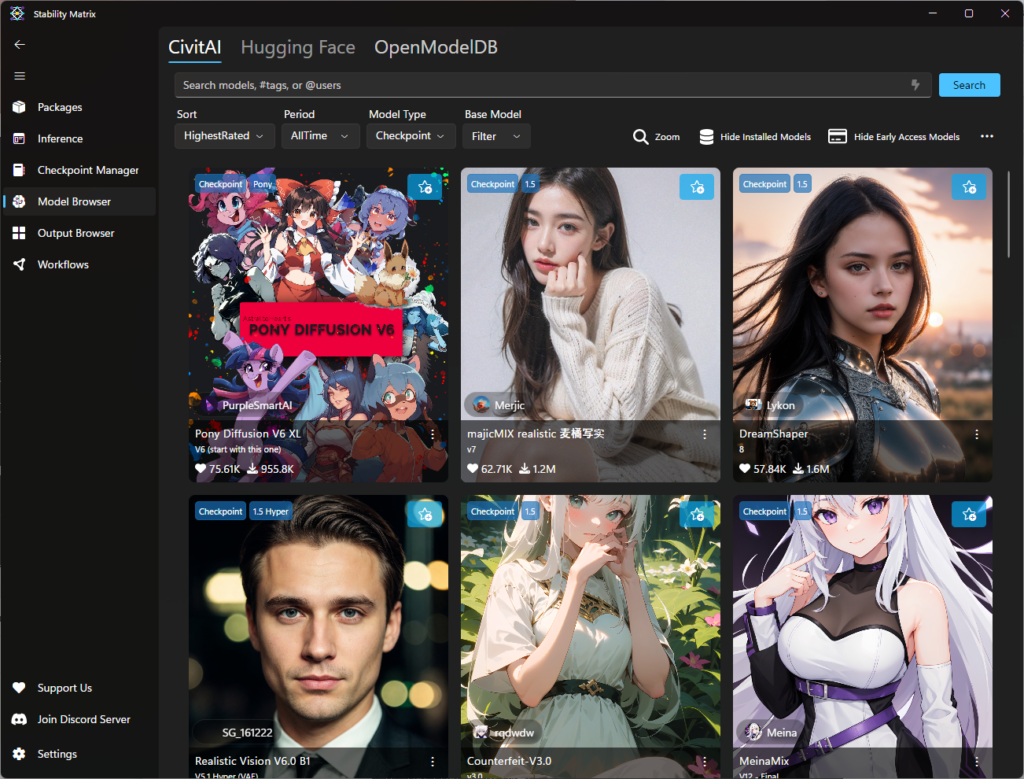Viewport: 1024px width, 779px height.
Task: Open Settings from the sidebar
Action: tap(79, 754)
